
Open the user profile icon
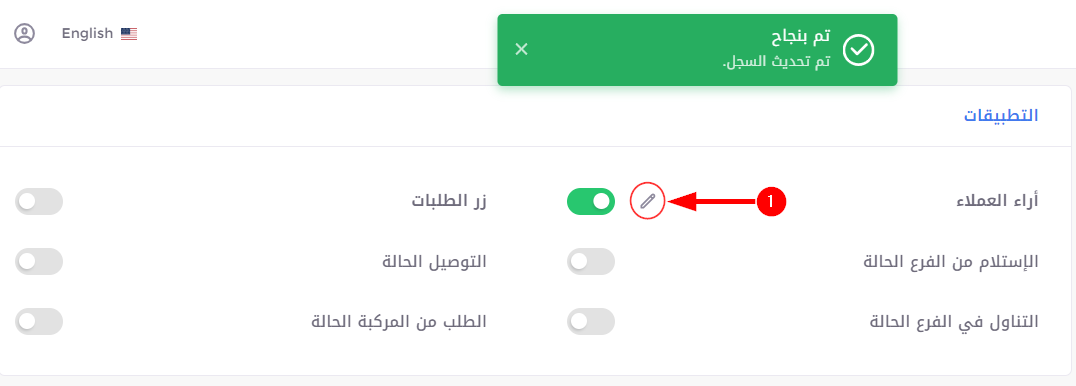point(25,34)
